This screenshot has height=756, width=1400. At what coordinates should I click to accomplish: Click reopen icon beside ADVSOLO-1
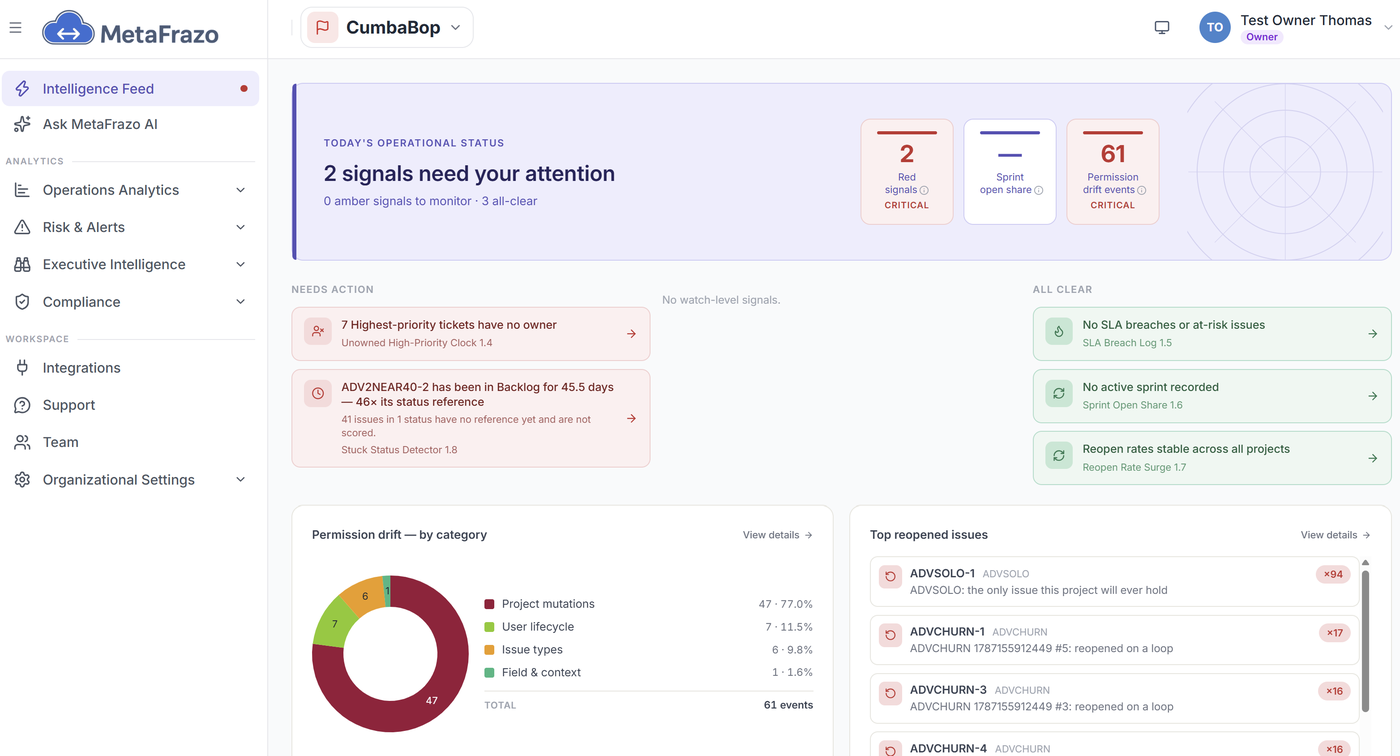(x=889, y=577)
